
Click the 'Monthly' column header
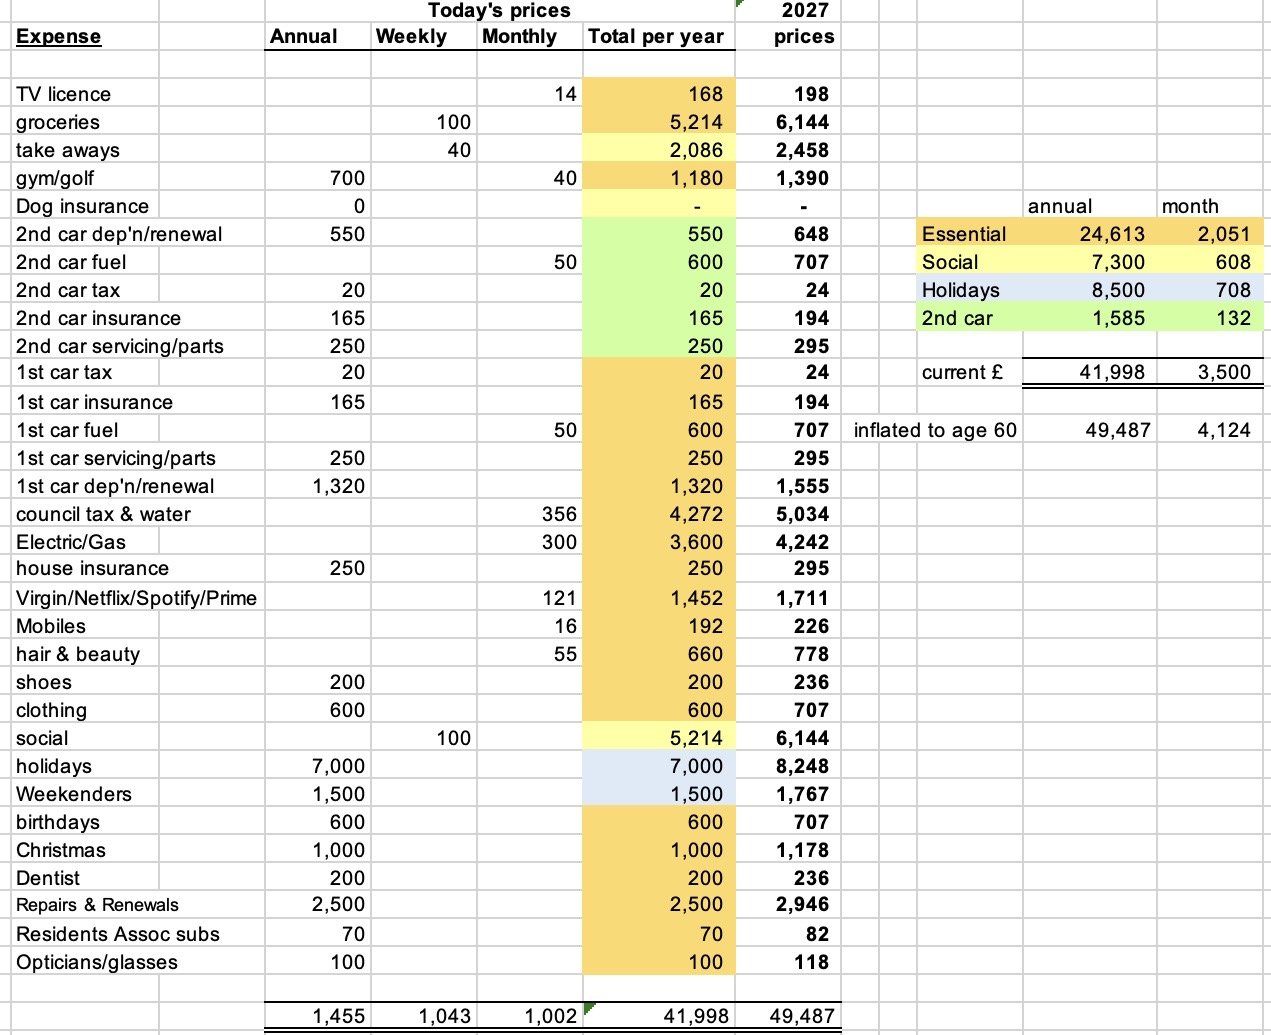(x=519, y=37)
